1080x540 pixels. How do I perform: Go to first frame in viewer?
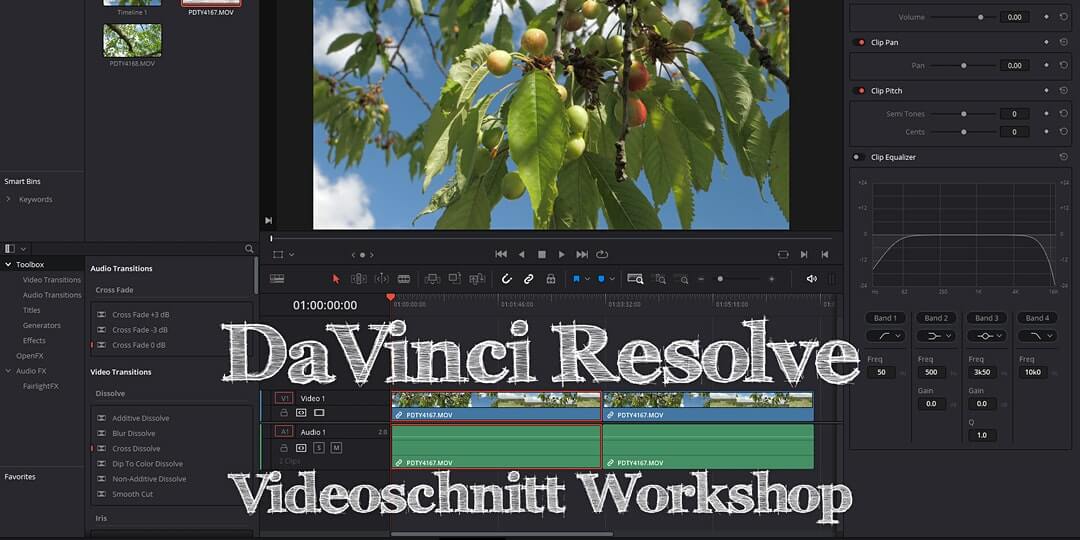coord(501,254)
